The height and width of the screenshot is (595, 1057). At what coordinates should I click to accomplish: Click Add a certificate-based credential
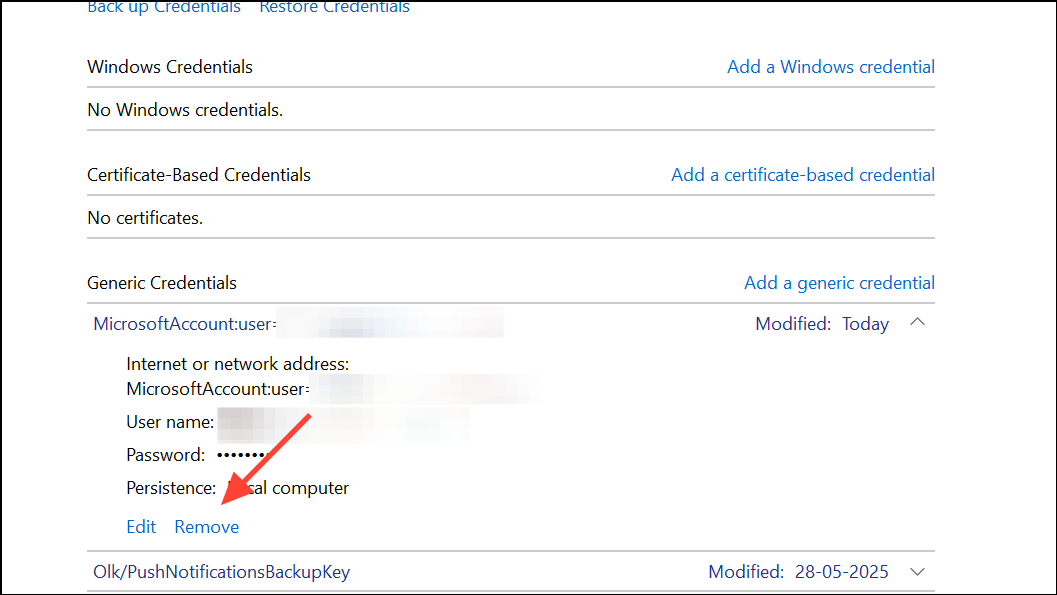click(802, 174)
